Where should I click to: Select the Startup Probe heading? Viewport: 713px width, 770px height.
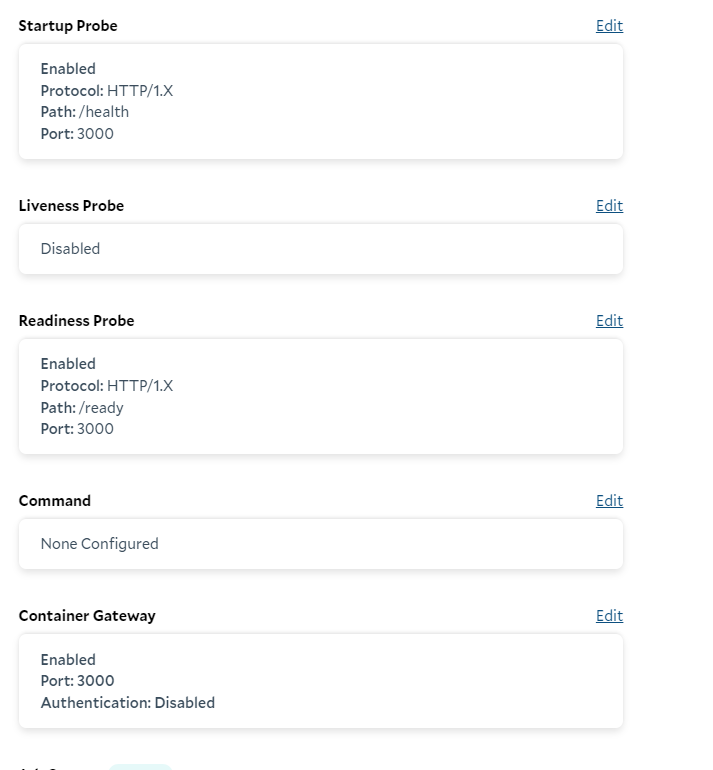[x=68, y=26]
